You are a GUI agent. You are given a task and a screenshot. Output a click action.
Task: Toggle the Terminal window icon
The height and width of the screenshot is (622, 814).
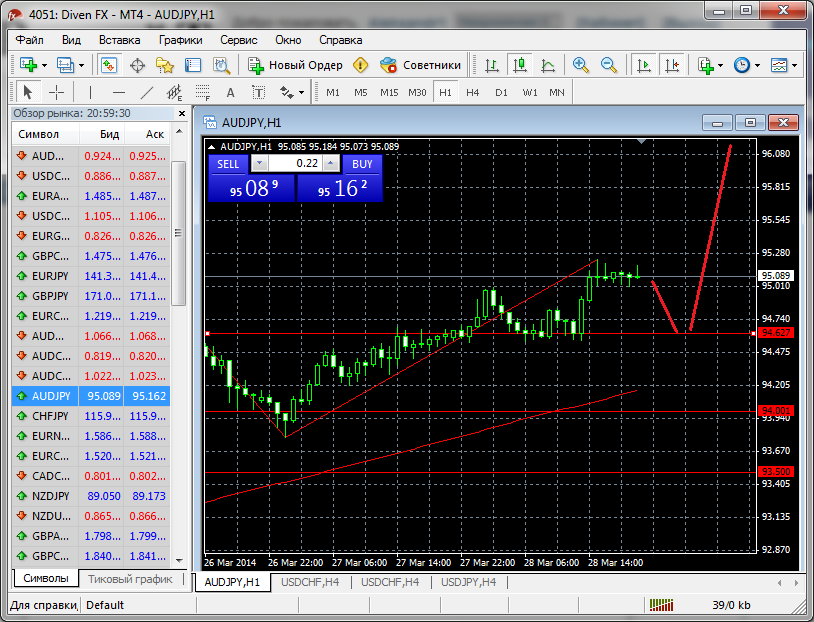click(x=193, y=65)
